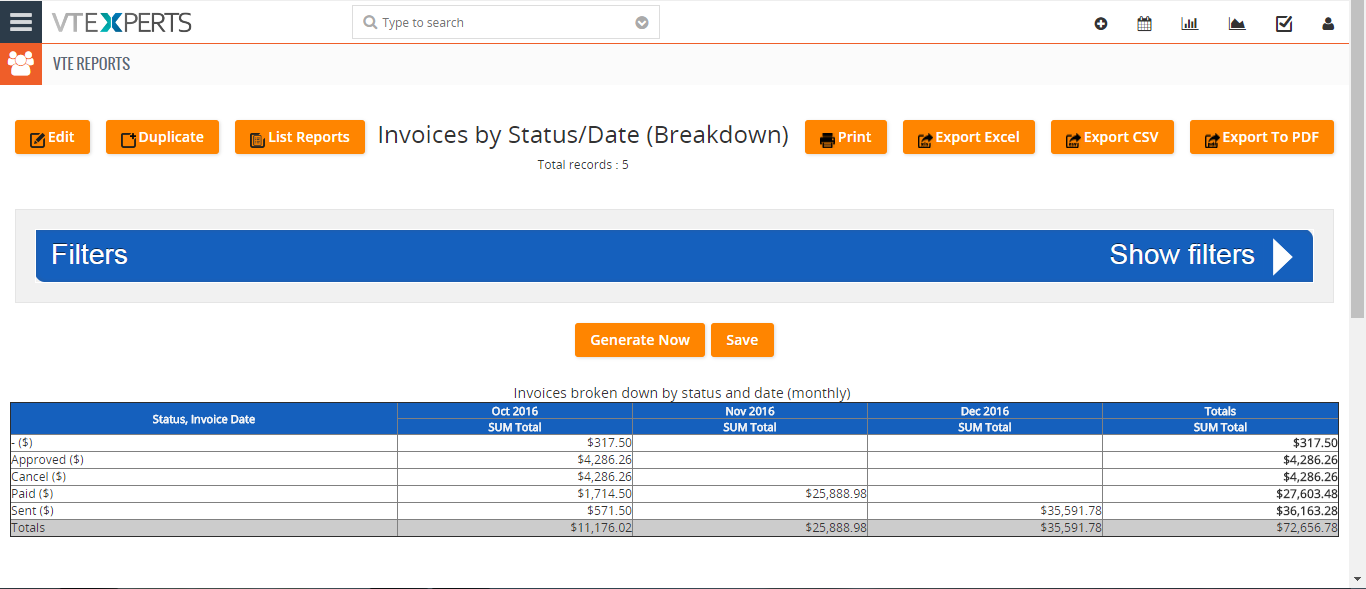The image size is (1366, 589).
Task: Click the $11,176.02 Oct total cell
Action: click(x=515, y=528)
